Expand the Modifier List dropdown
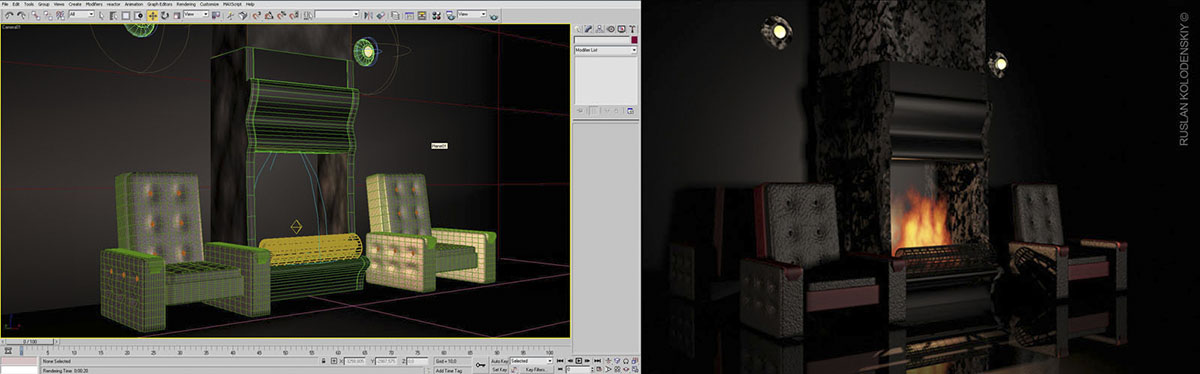 [x=606, y=49]
